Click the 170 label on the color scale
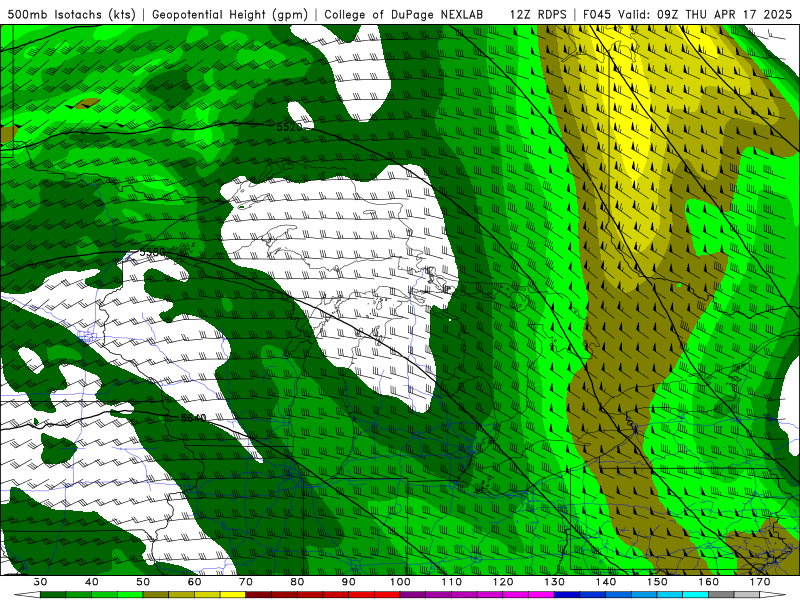800x600 pixels. click(x=760, y=582)
